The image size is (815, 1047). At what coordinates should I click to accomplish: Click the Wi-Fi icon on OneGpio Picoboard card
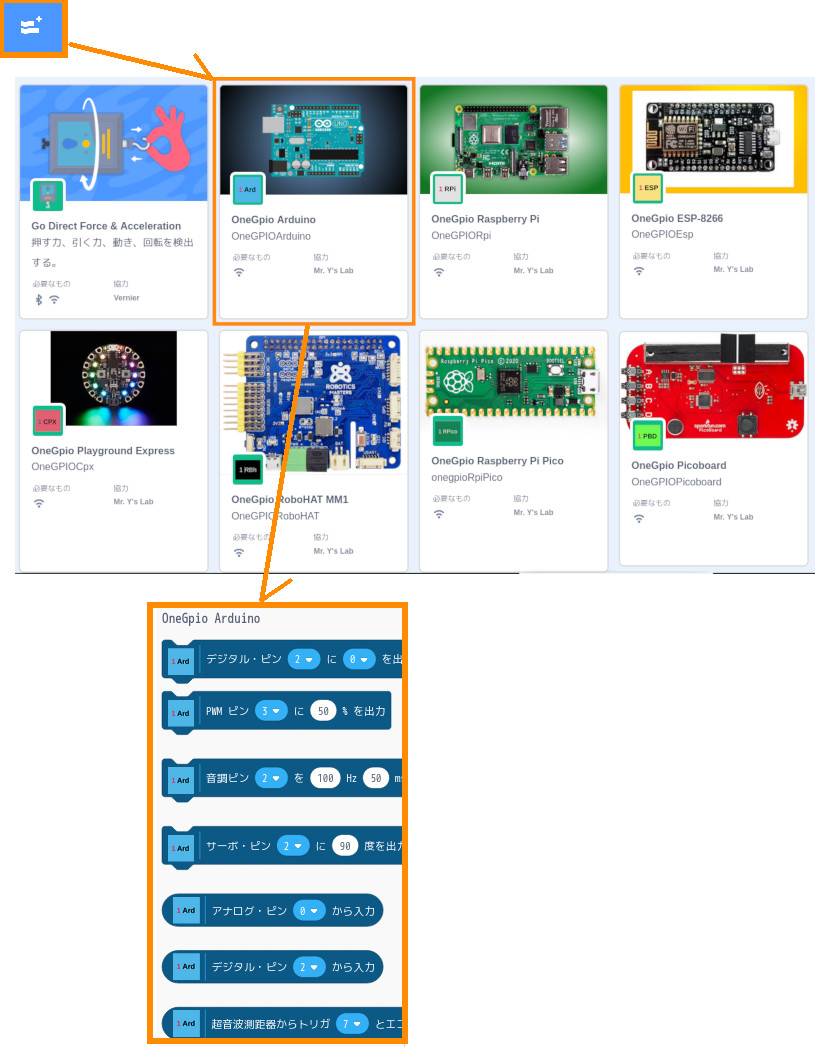point(639,519)
